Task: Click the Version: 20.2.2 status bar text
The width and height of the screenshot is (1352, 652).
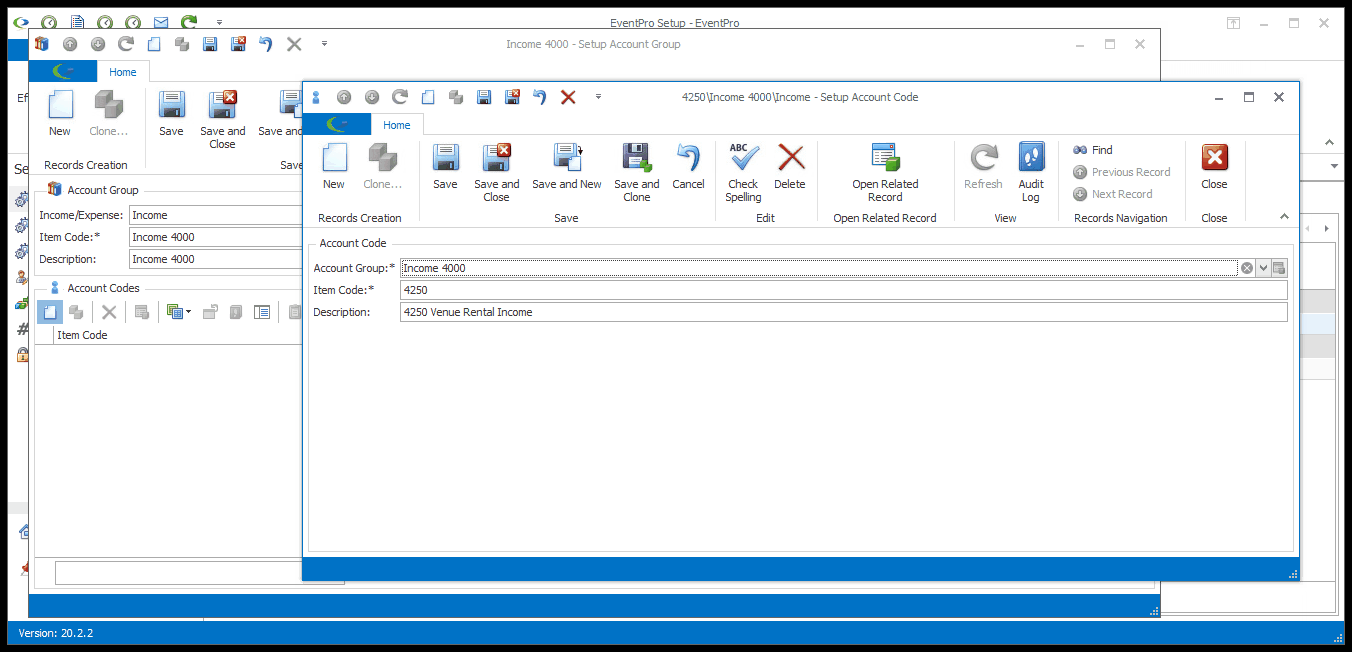Action: click(x=56, y=633)
